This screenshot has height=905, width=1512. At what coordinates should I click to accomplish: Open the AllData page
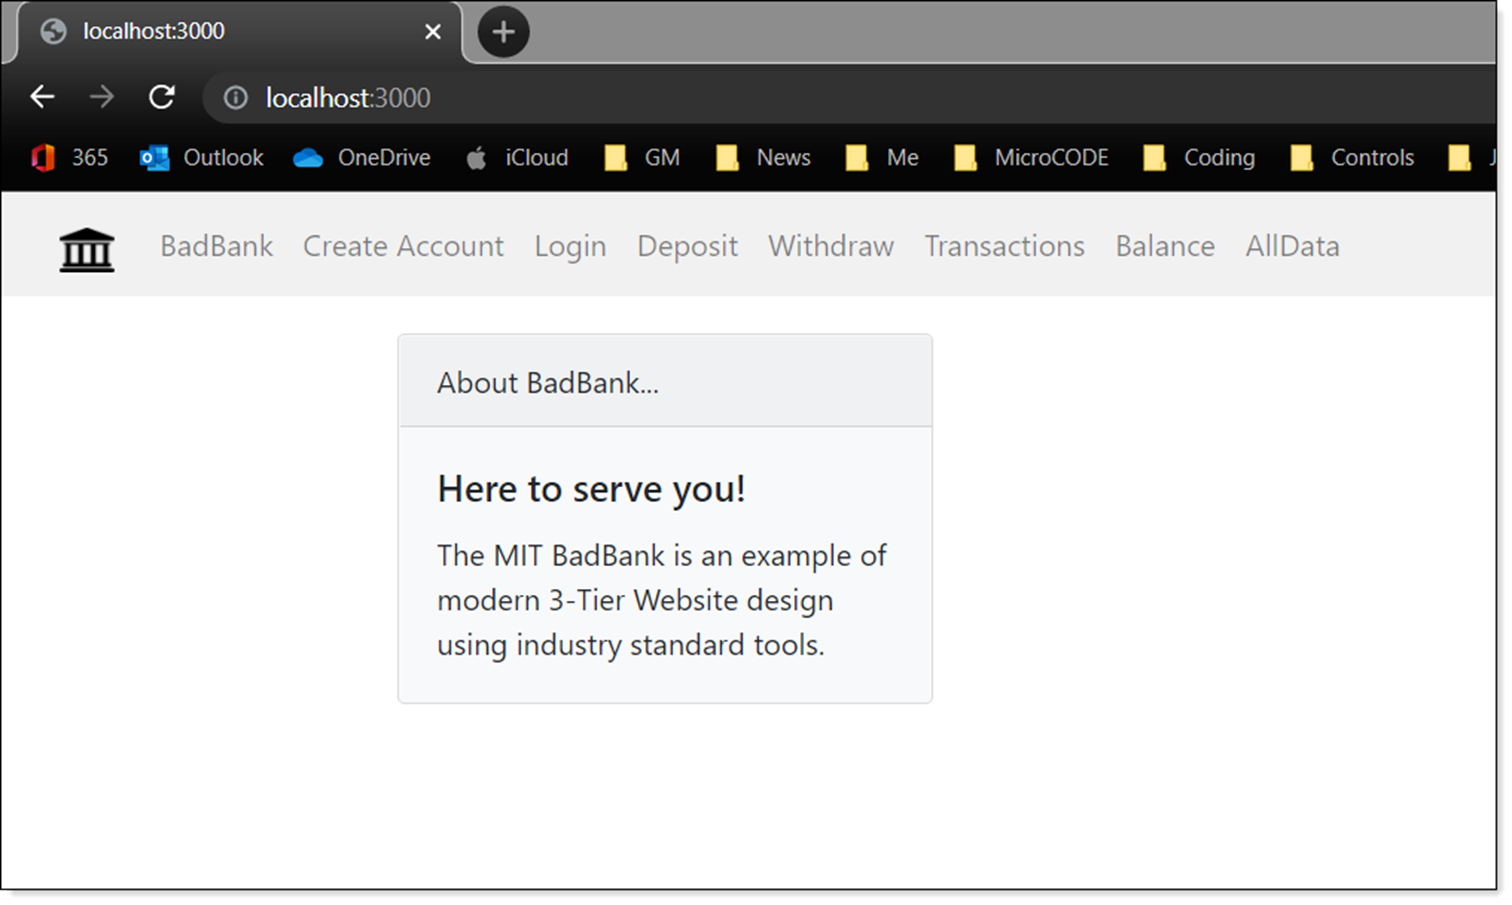coord(1292,246)
